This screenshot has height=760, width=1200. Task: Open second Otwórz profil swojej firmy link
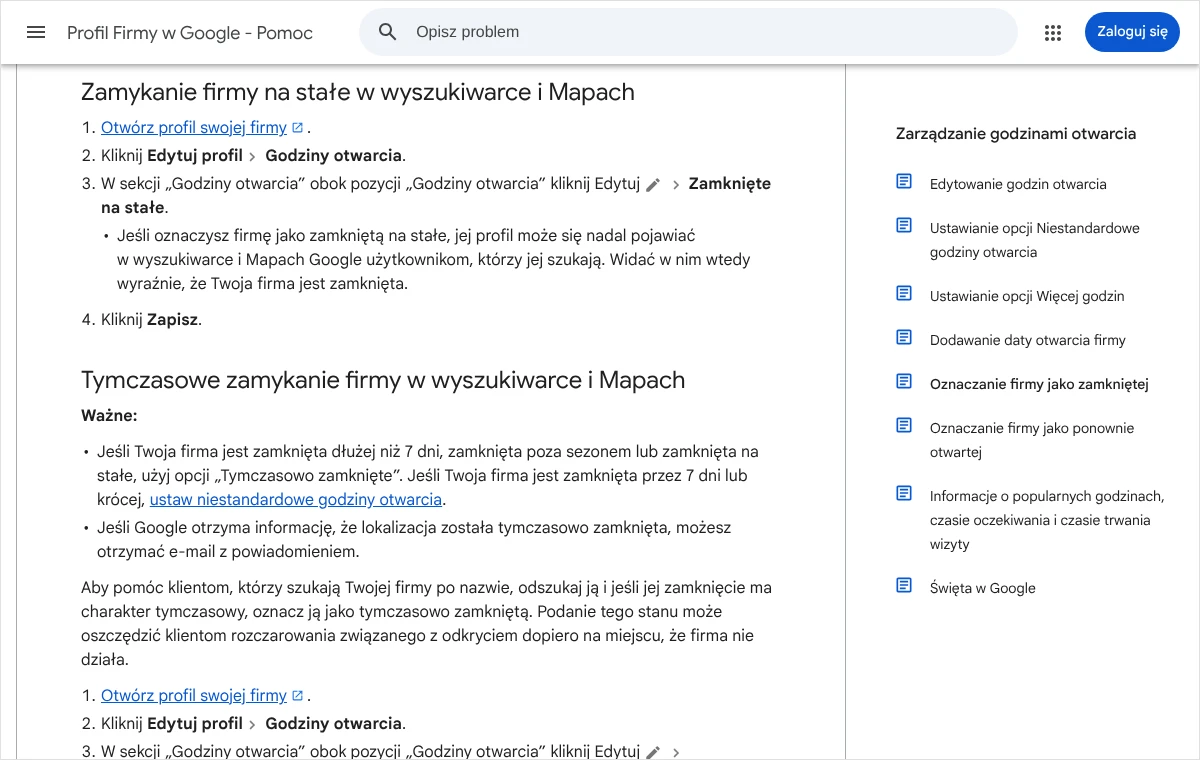point(194,696)
